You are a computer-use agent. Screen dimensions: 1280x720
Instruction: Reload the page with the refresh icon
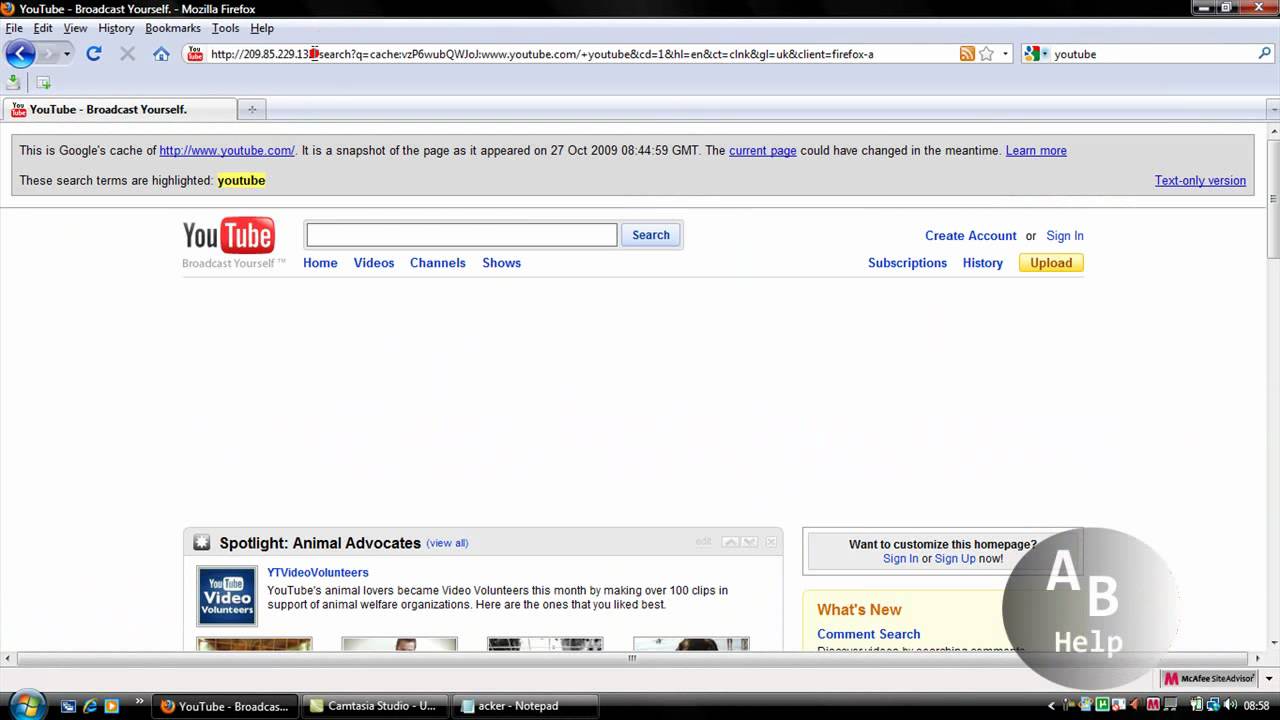click(94, 54)
